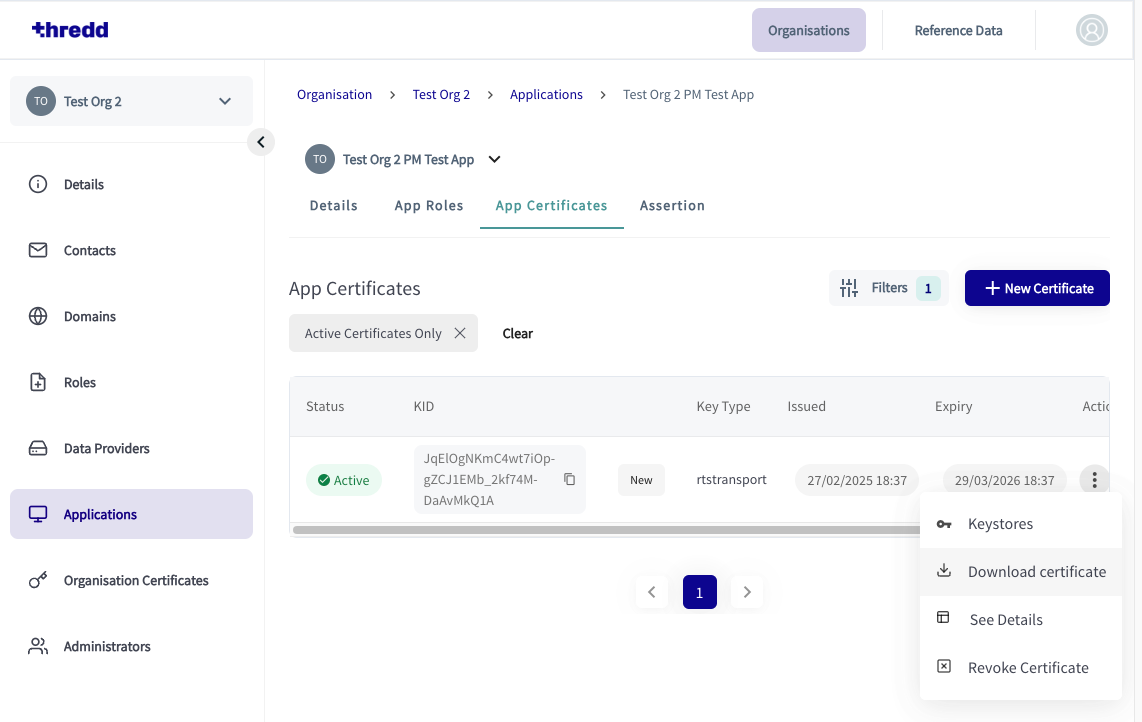Click the Organisation breadcrumb link
The width and height of the screenshot is (1142, 722).
coord(334,95)
